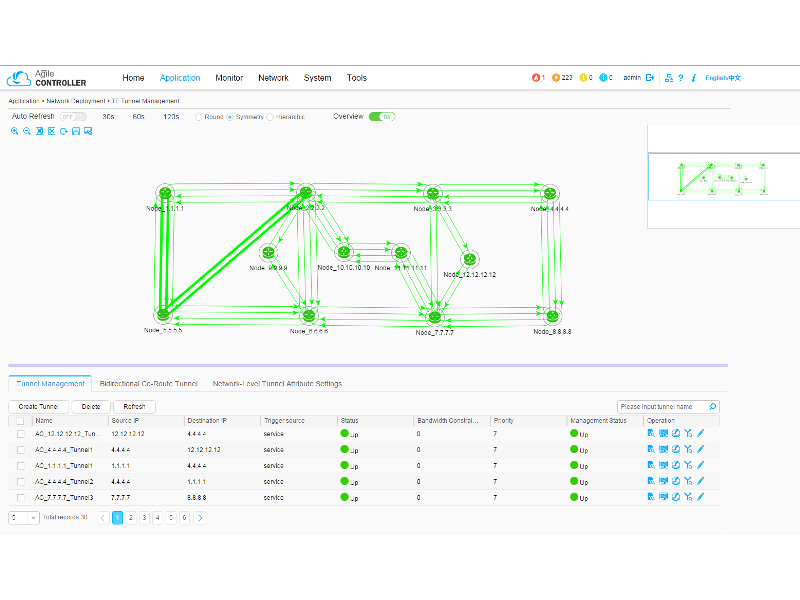Check the box for AC_4.4.4.4_Tunnel2
This screenshot has height=600, width=800.
[20, 482]
